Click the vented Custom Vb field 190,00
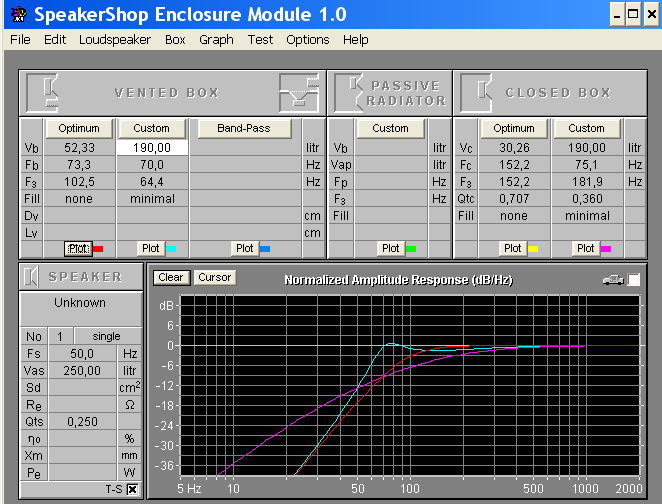This screenshot has height=504, width=662. (x=152, y=148)
